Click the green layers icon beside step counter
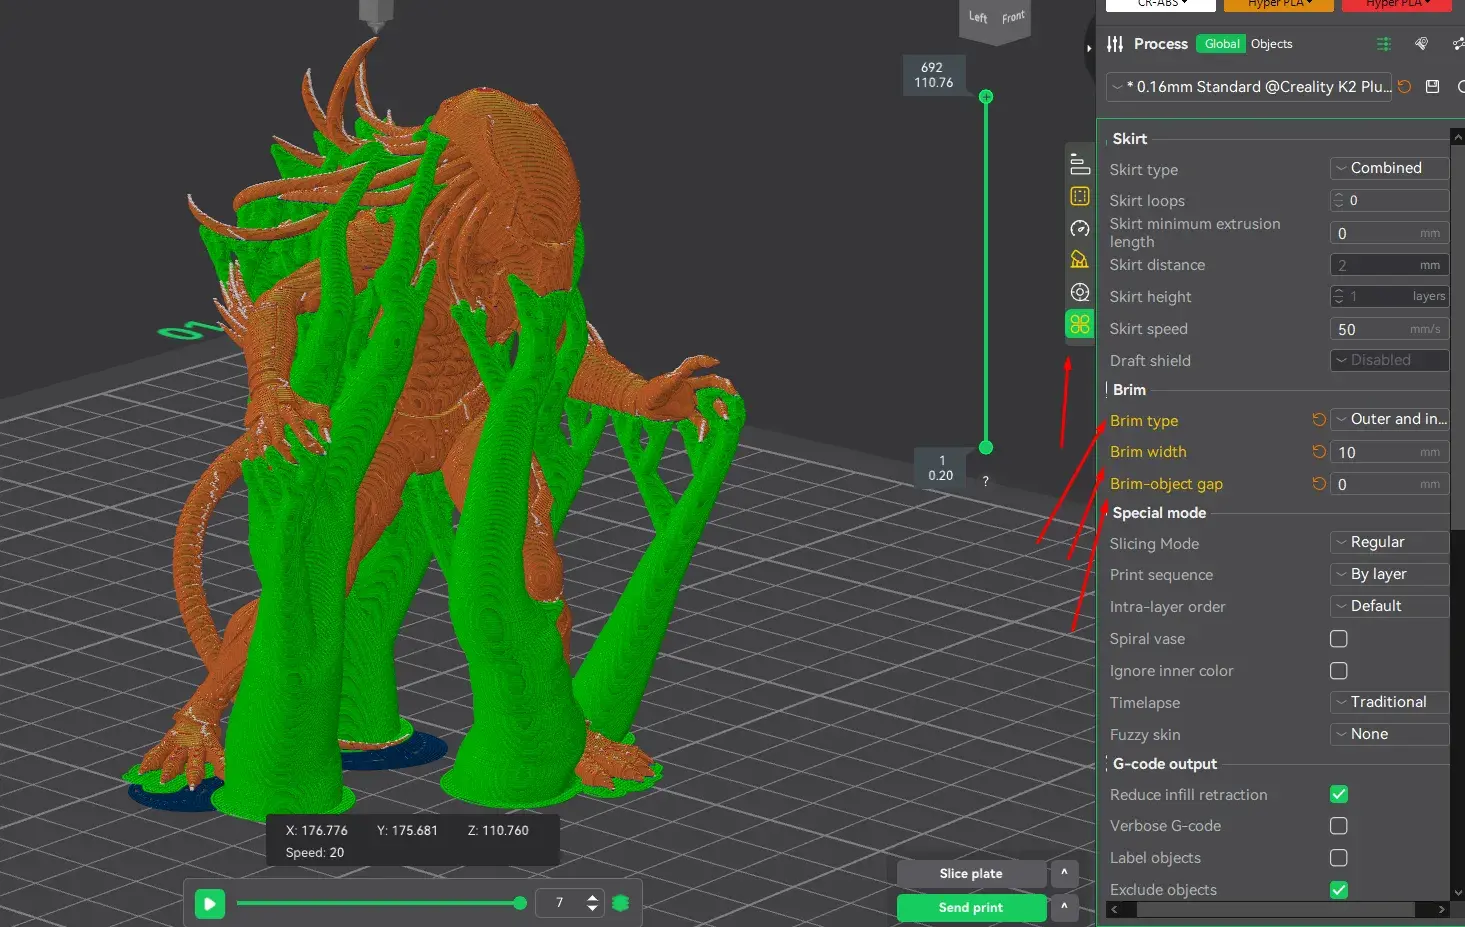The image size is (1465, 927). pyautogui.click(x=620, y=903)
